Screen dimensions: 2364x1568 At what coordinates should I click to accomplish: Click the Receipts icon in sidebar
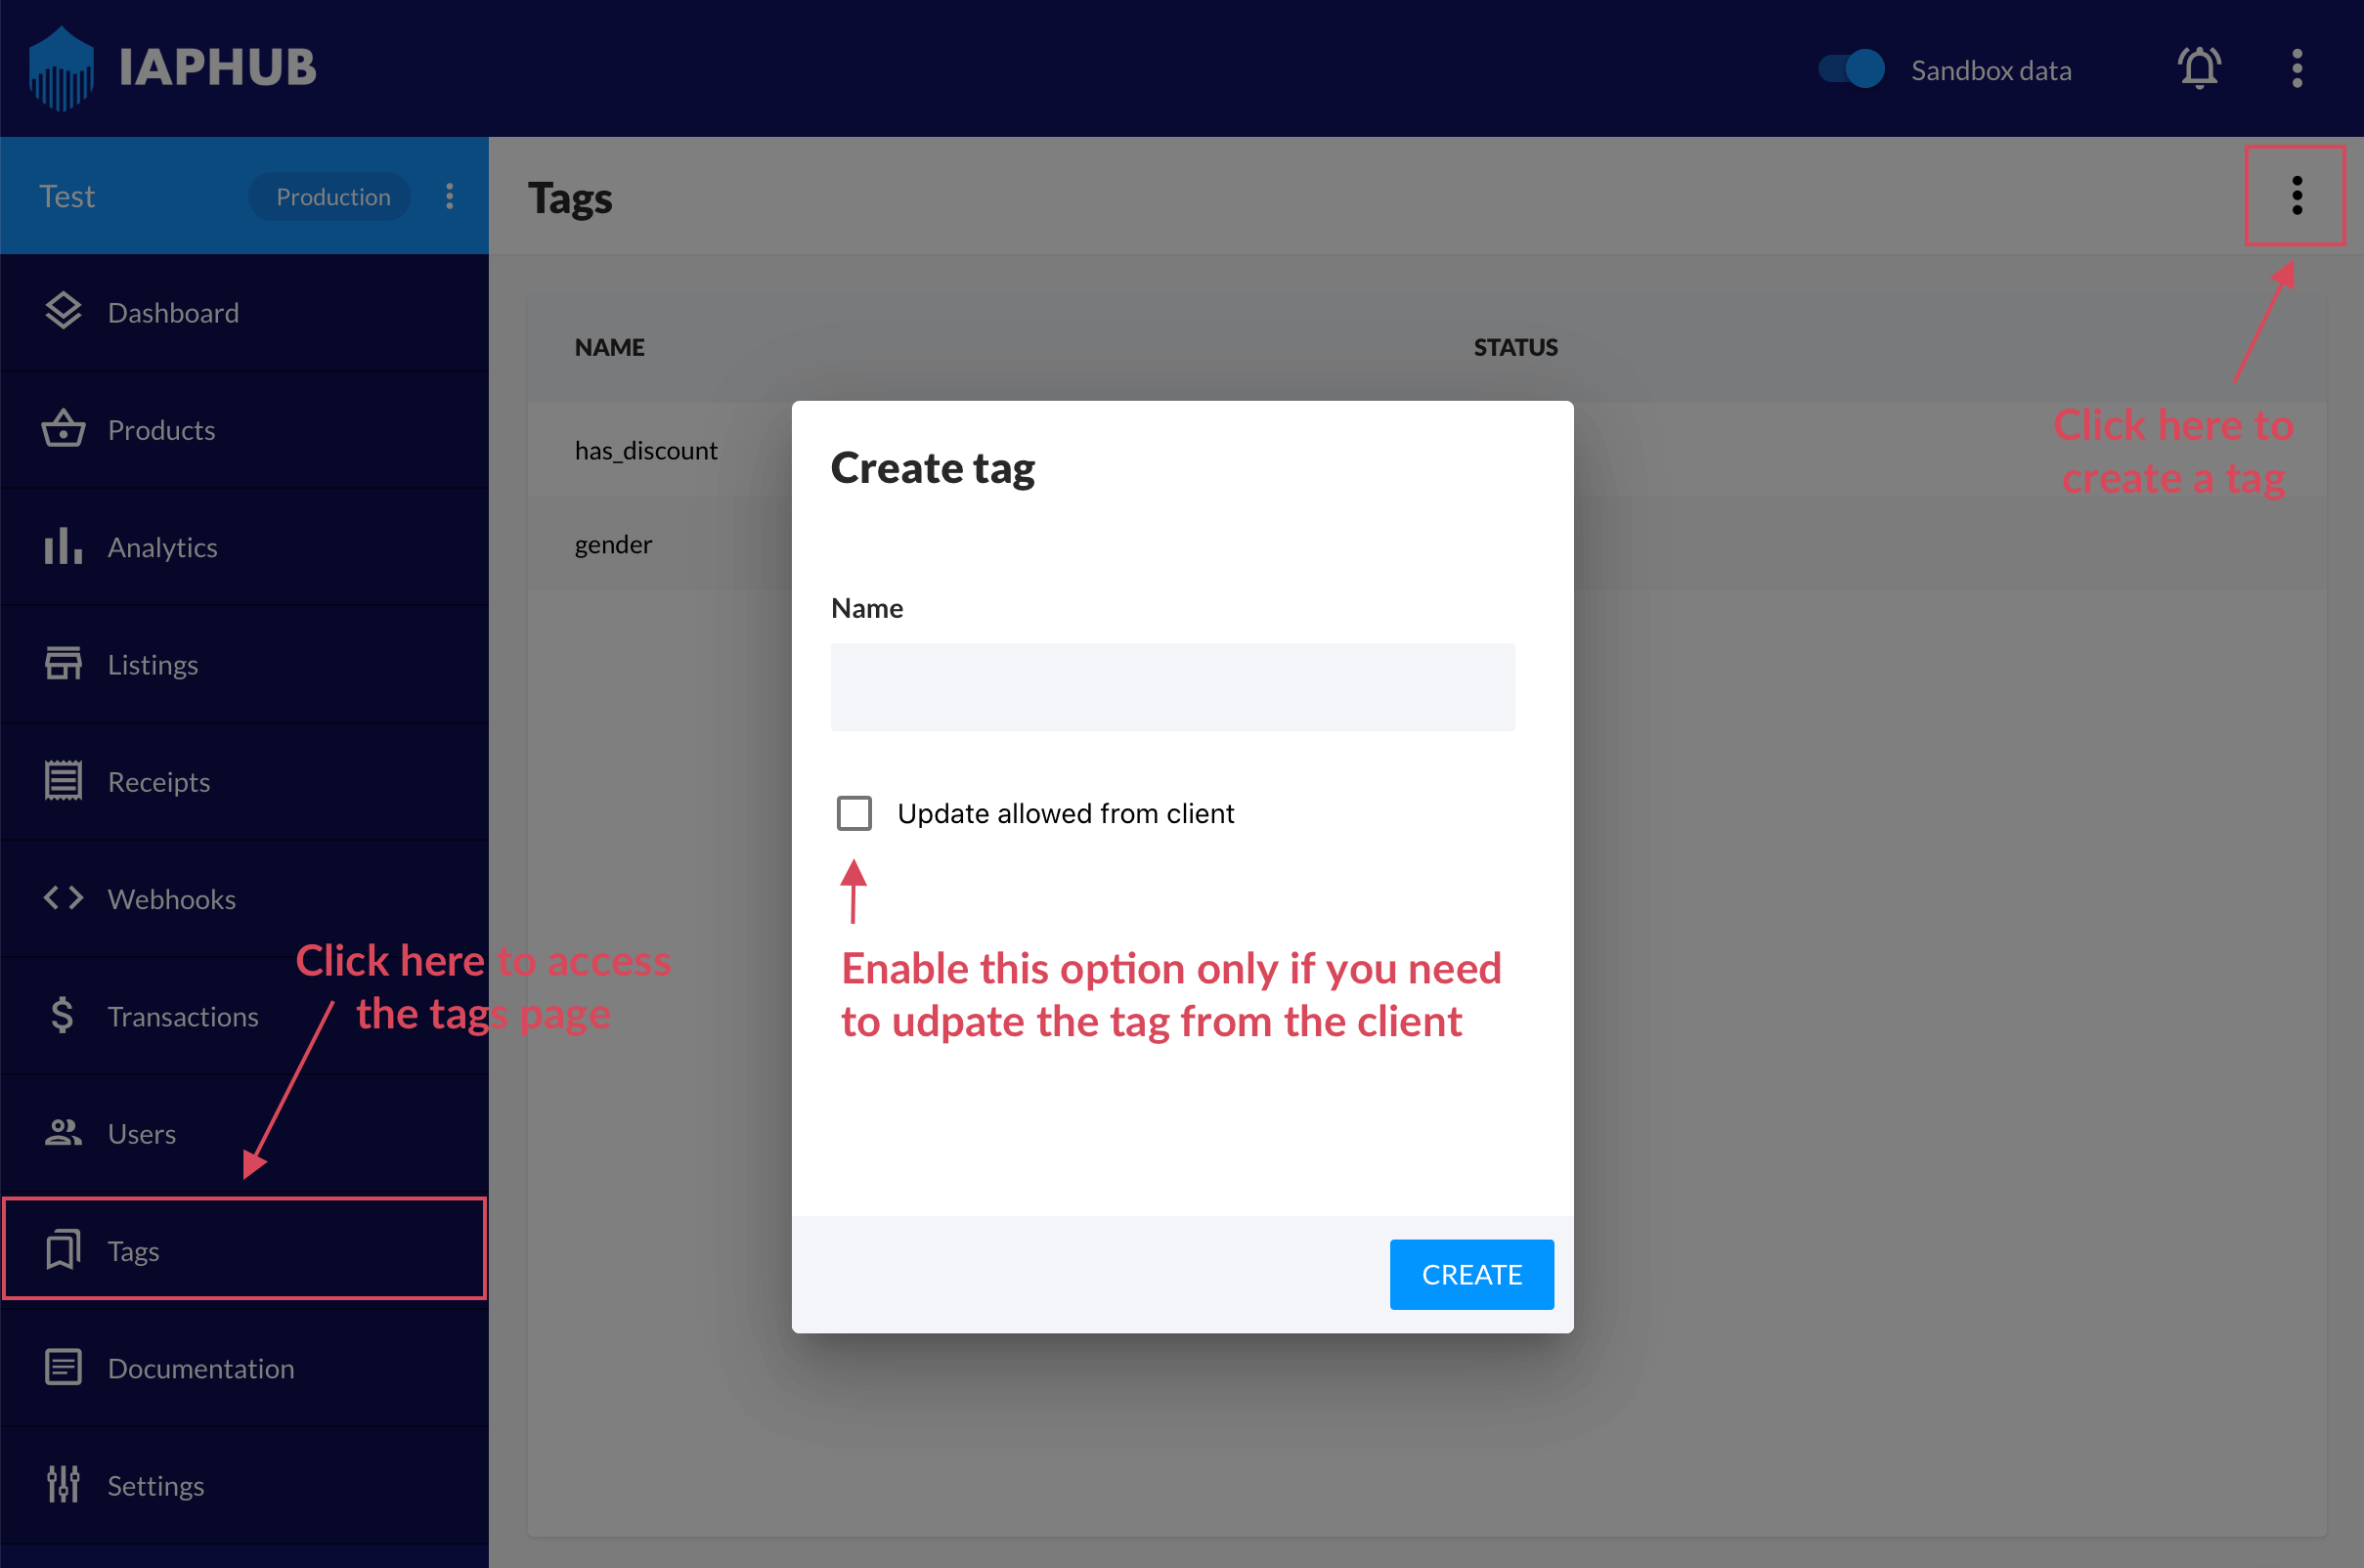coord(63,781)
